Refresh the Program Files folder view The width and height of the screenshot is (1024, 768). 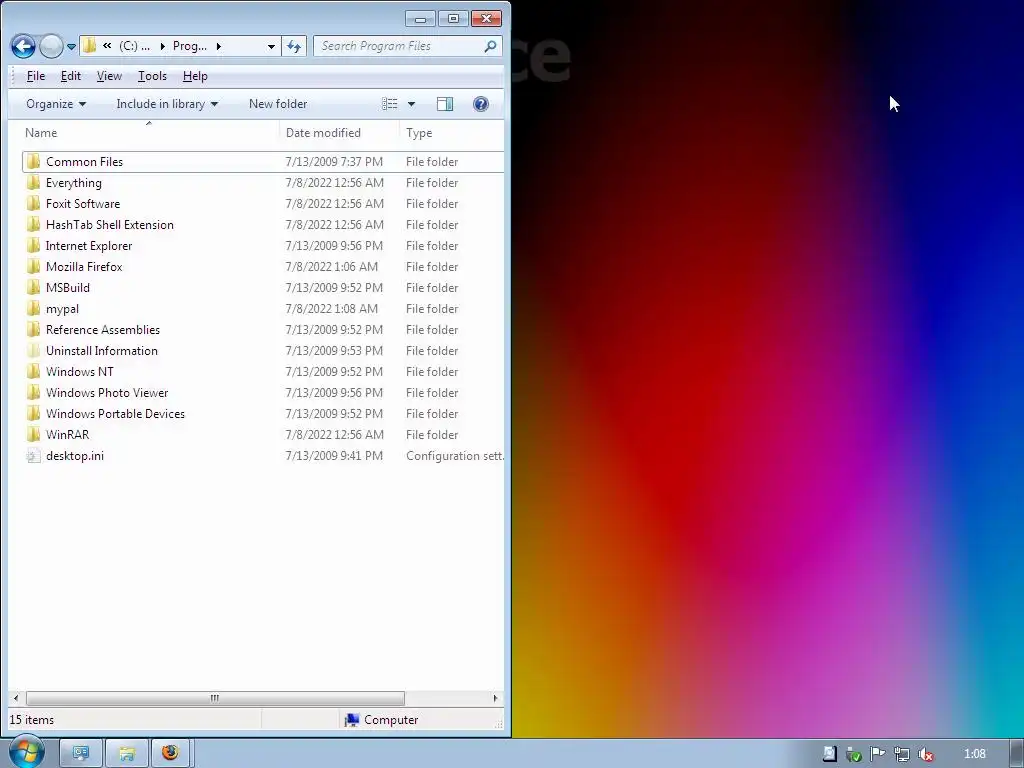(294, 46)
